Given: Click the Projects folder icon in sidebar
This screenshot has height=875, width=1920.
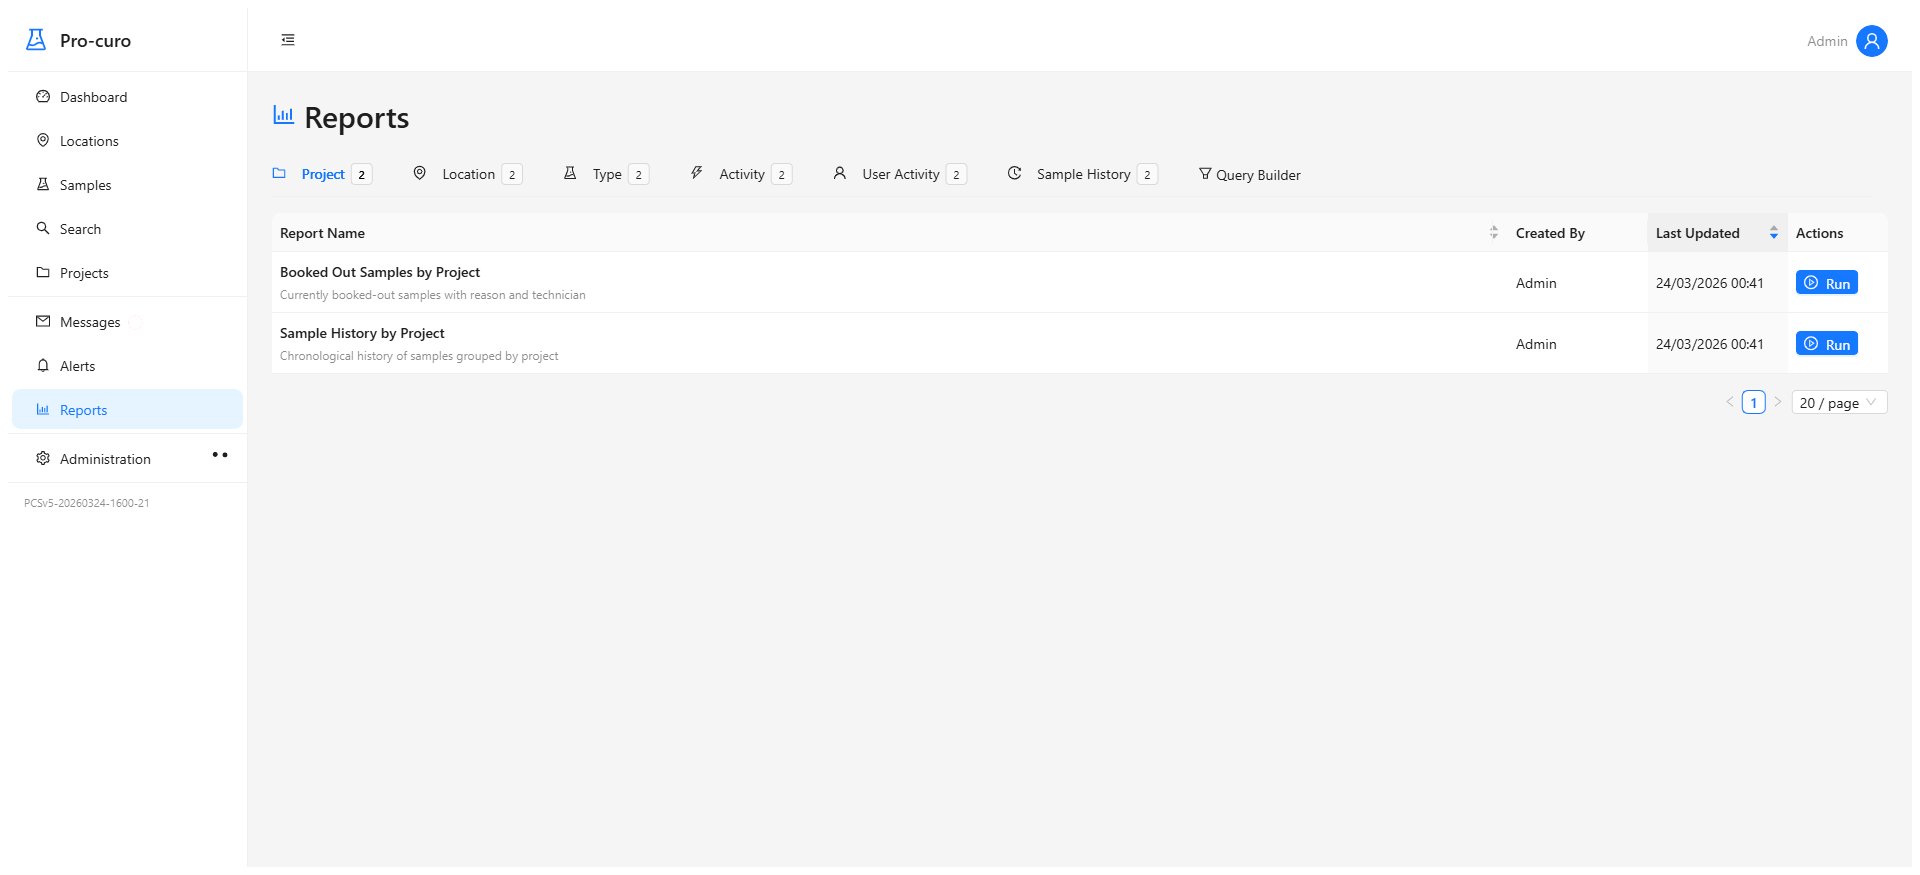Looking at the screenshot, I should pos(43,273).
